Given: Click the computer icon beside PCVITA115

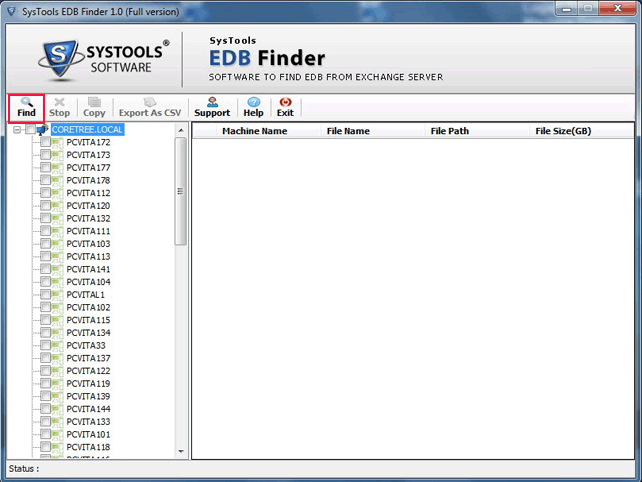Looking at the screenshot, I should (57, 320).
